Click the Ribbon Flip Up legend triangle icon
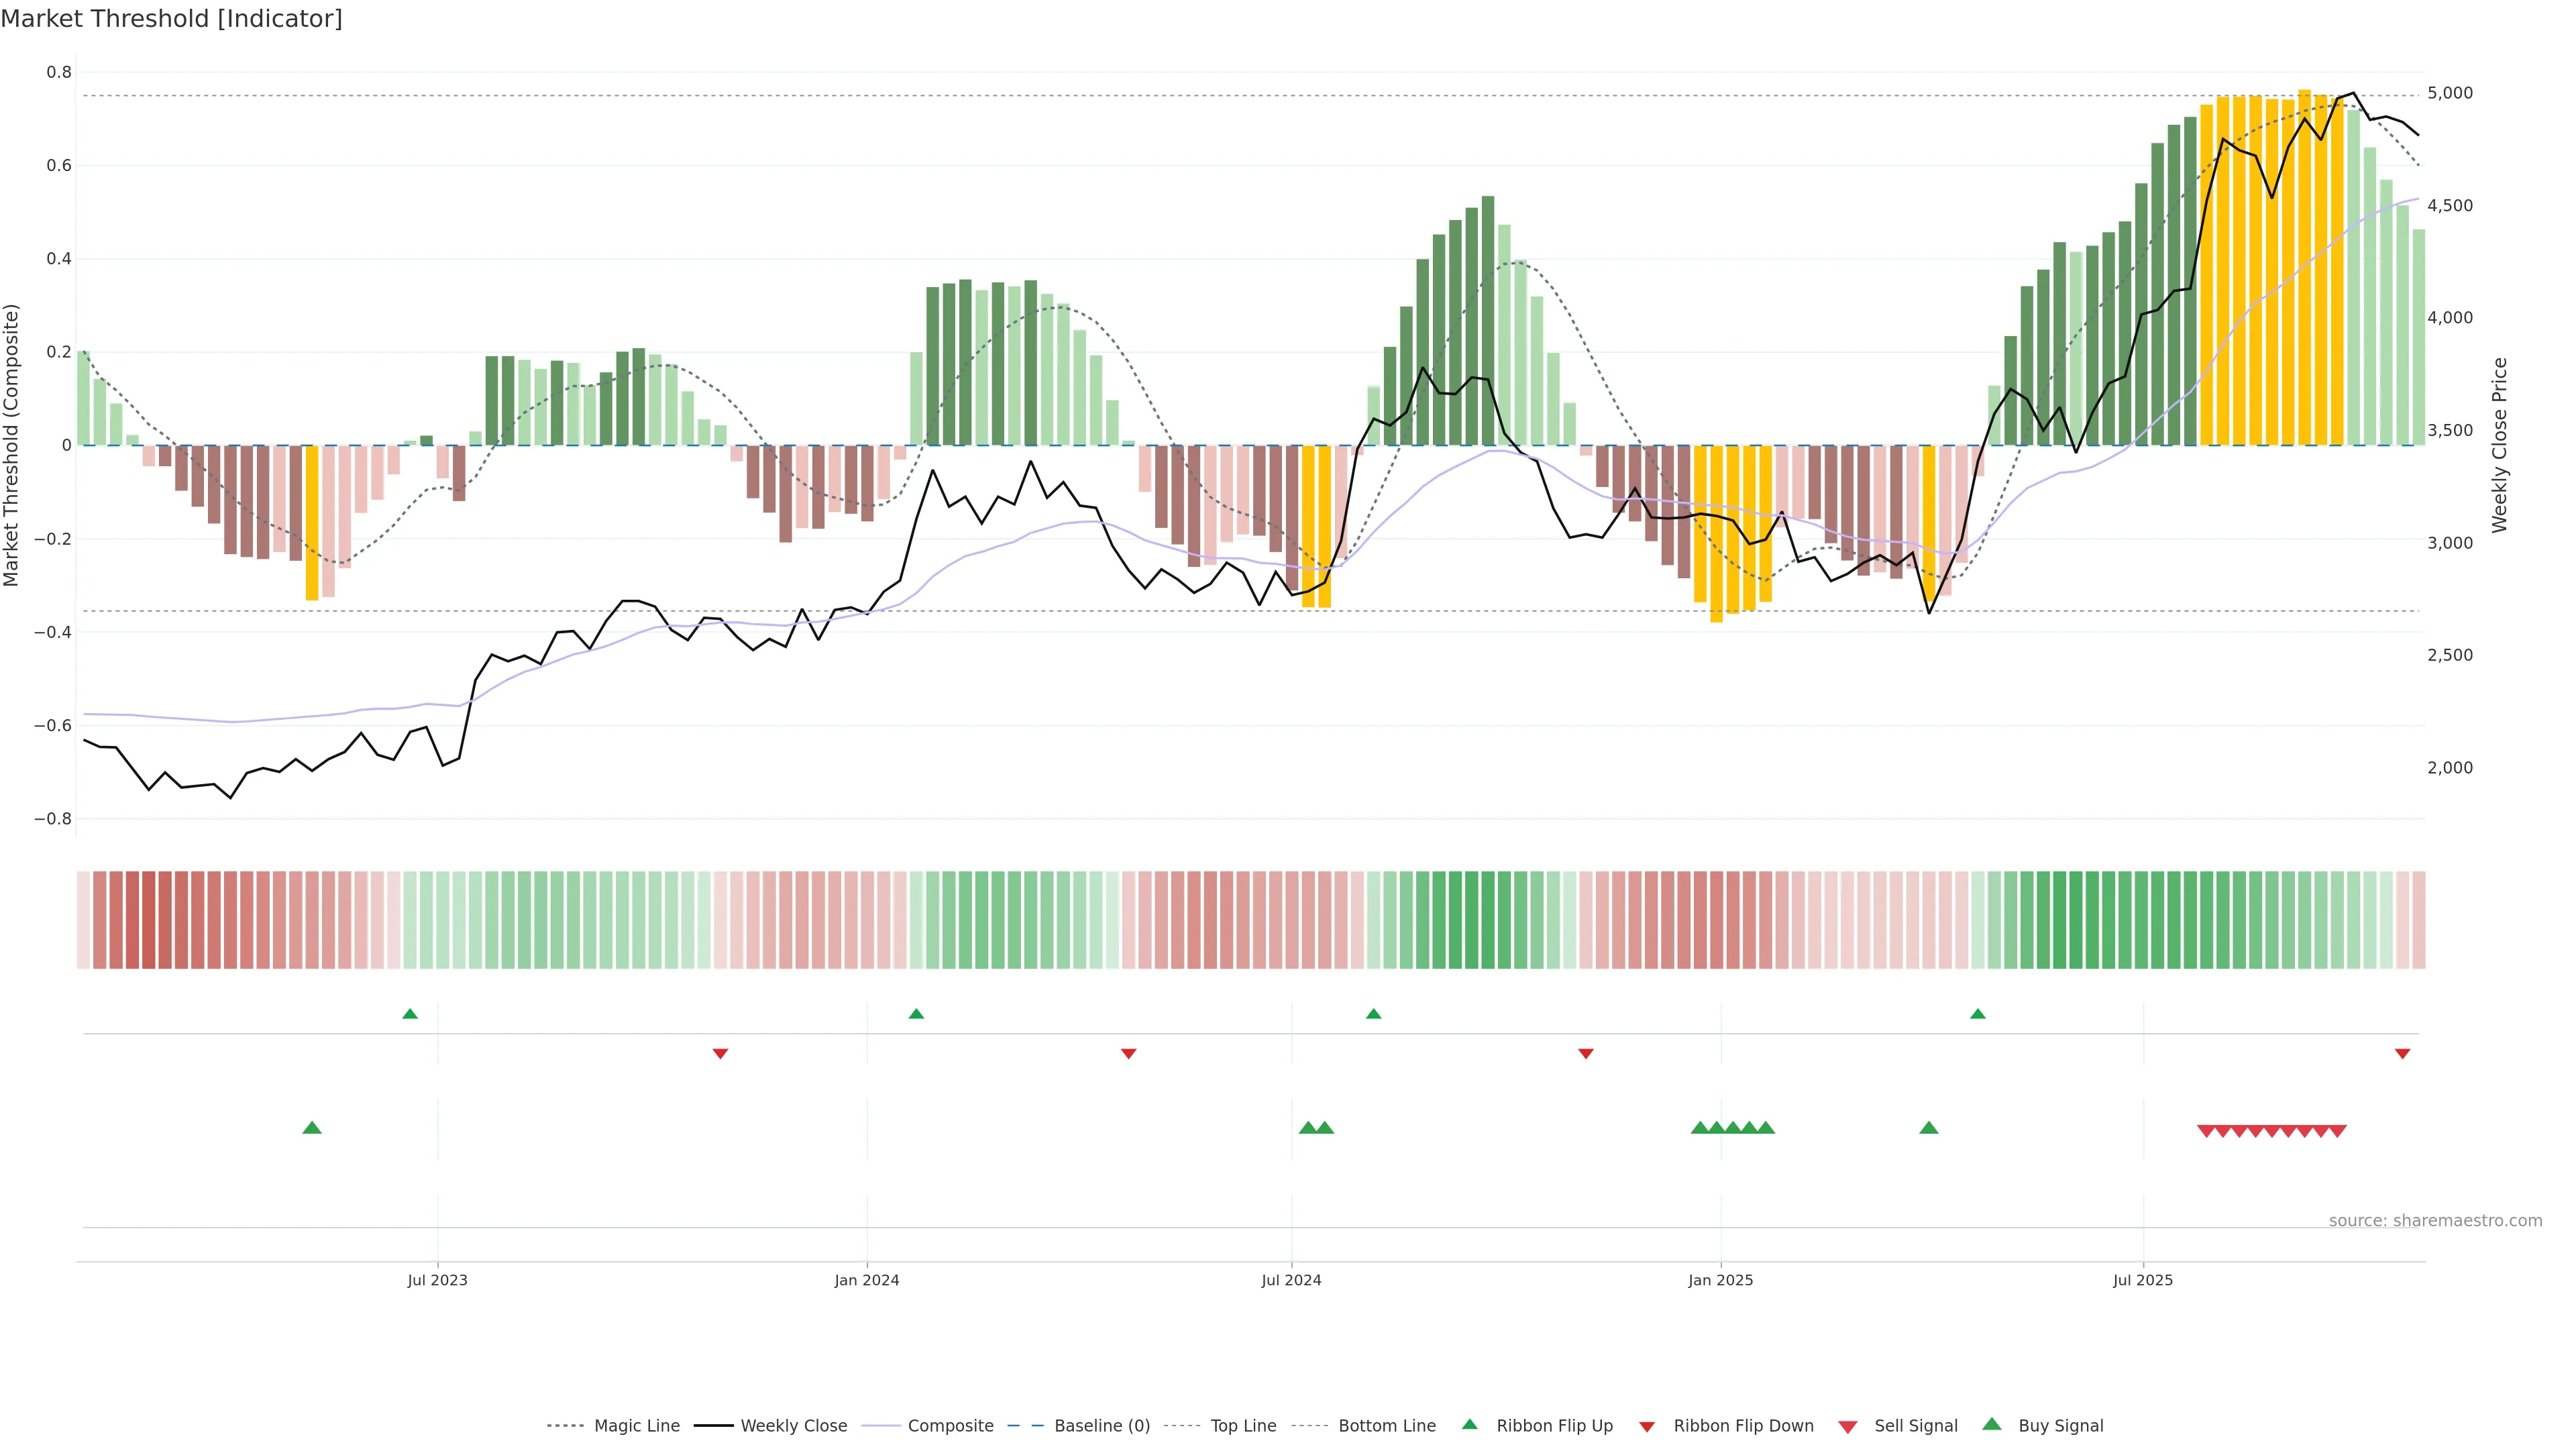2576x1449 pixels. click(x=1469, y=1424)
